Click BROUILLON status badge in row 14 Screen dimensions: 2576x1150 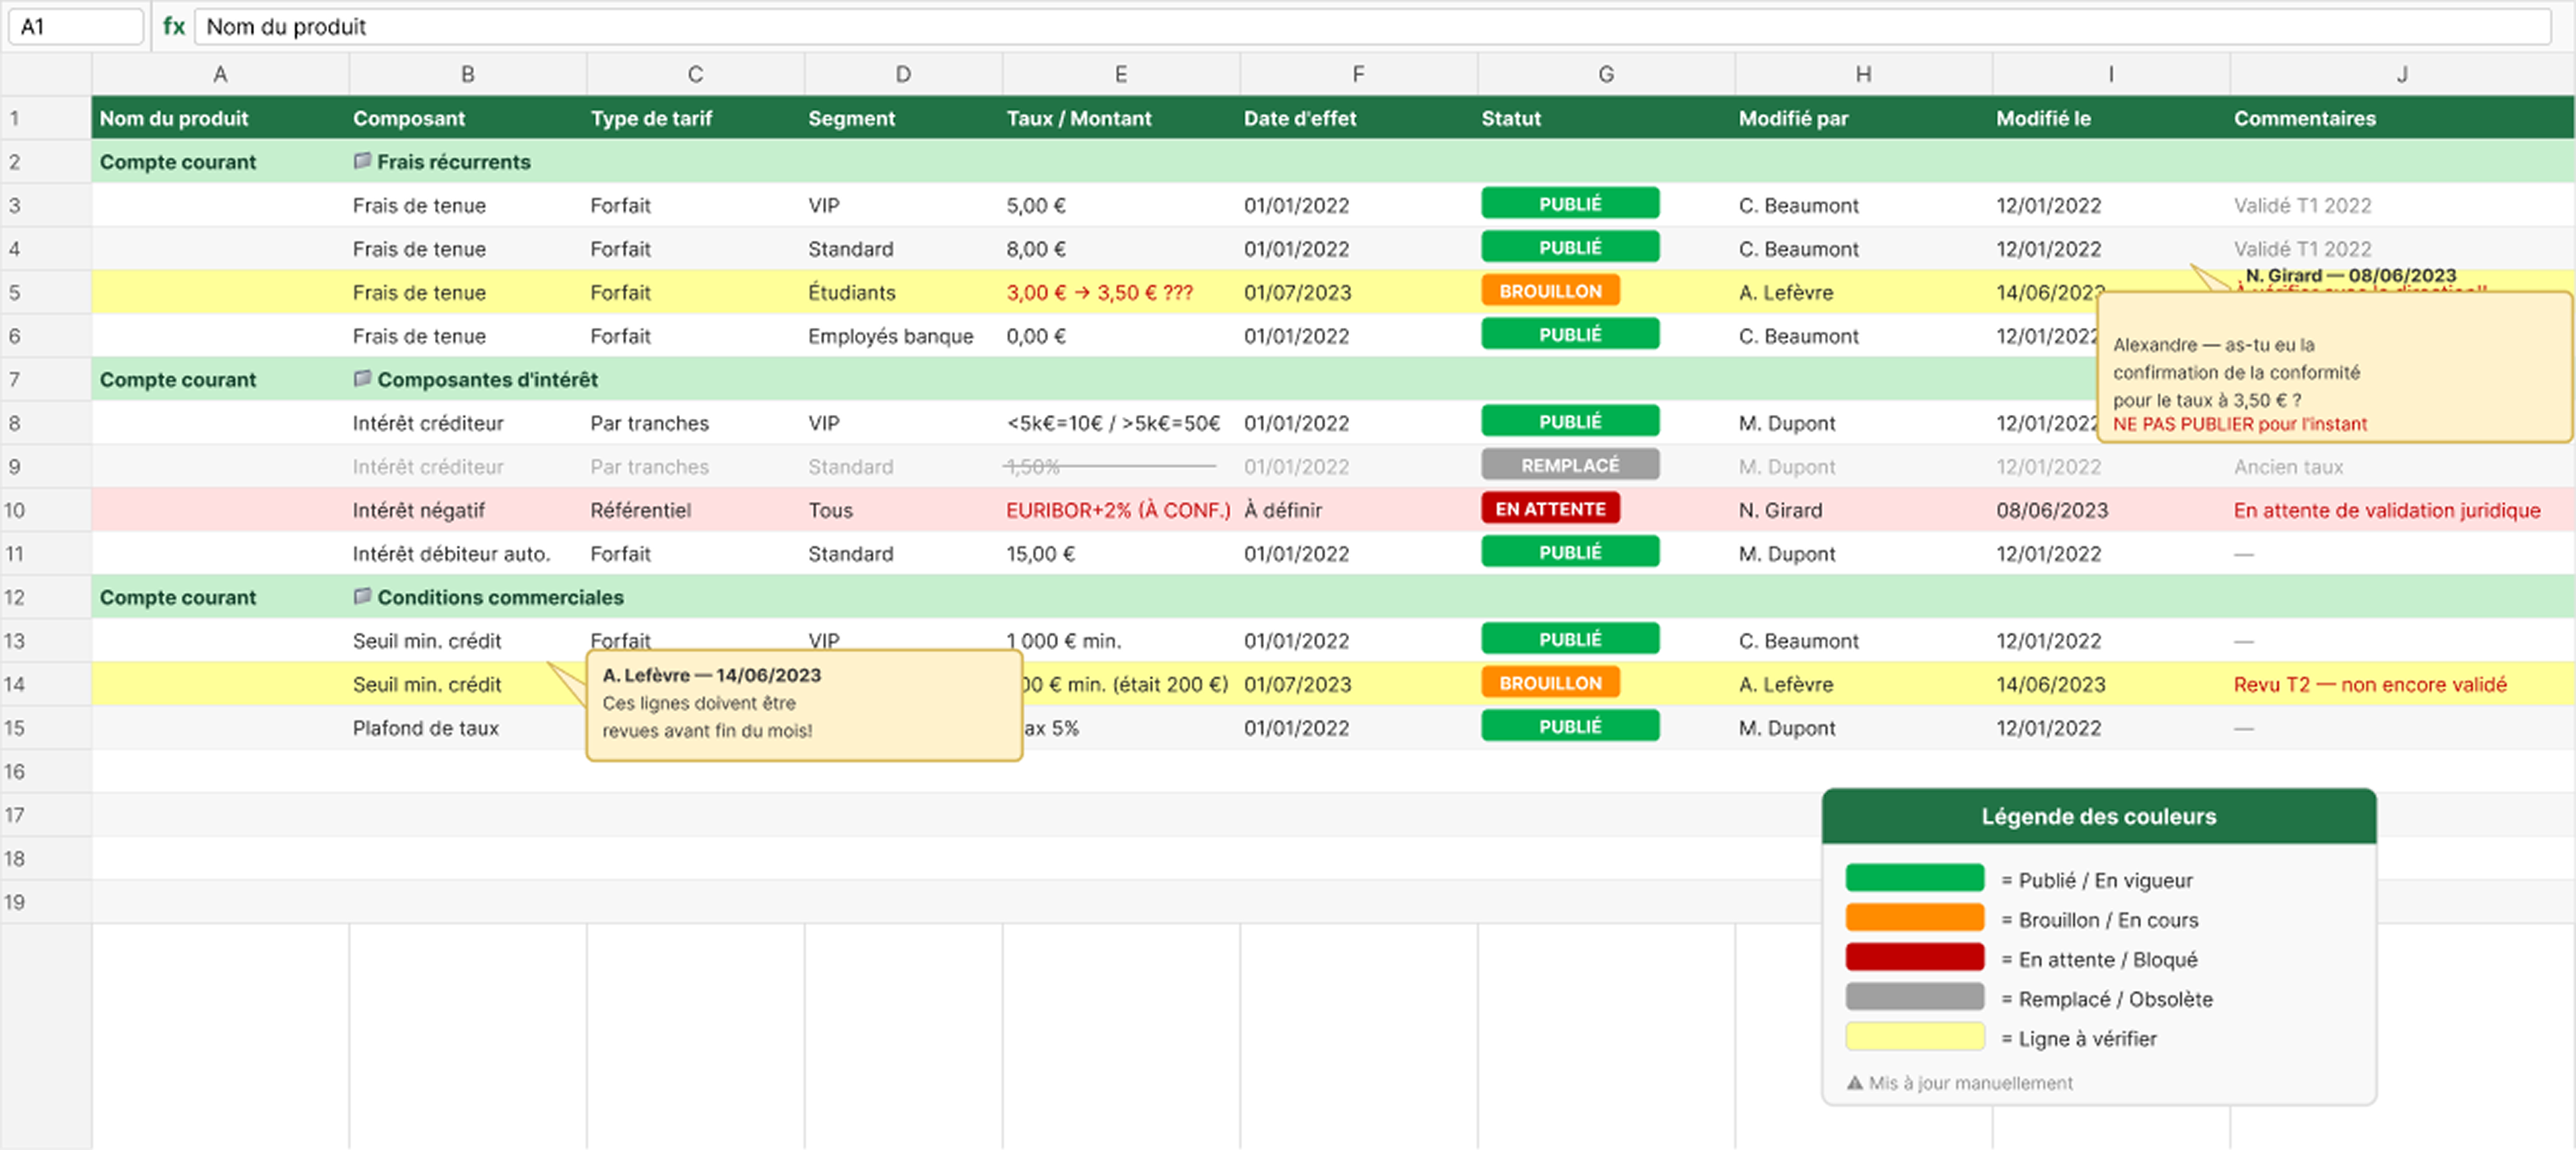tap(1550, 683)
